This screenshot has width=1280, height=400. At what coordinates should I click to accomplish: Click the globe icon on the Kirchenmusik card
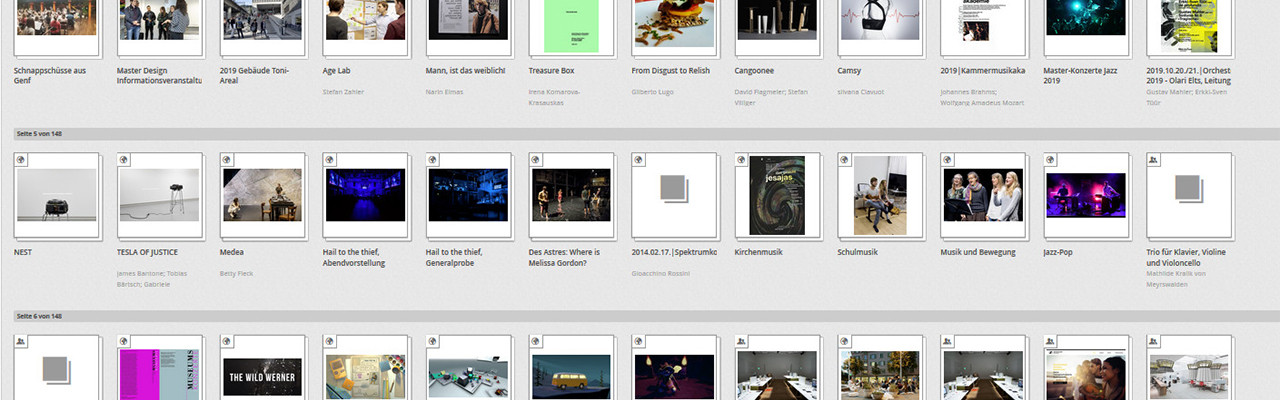(742, 159)
